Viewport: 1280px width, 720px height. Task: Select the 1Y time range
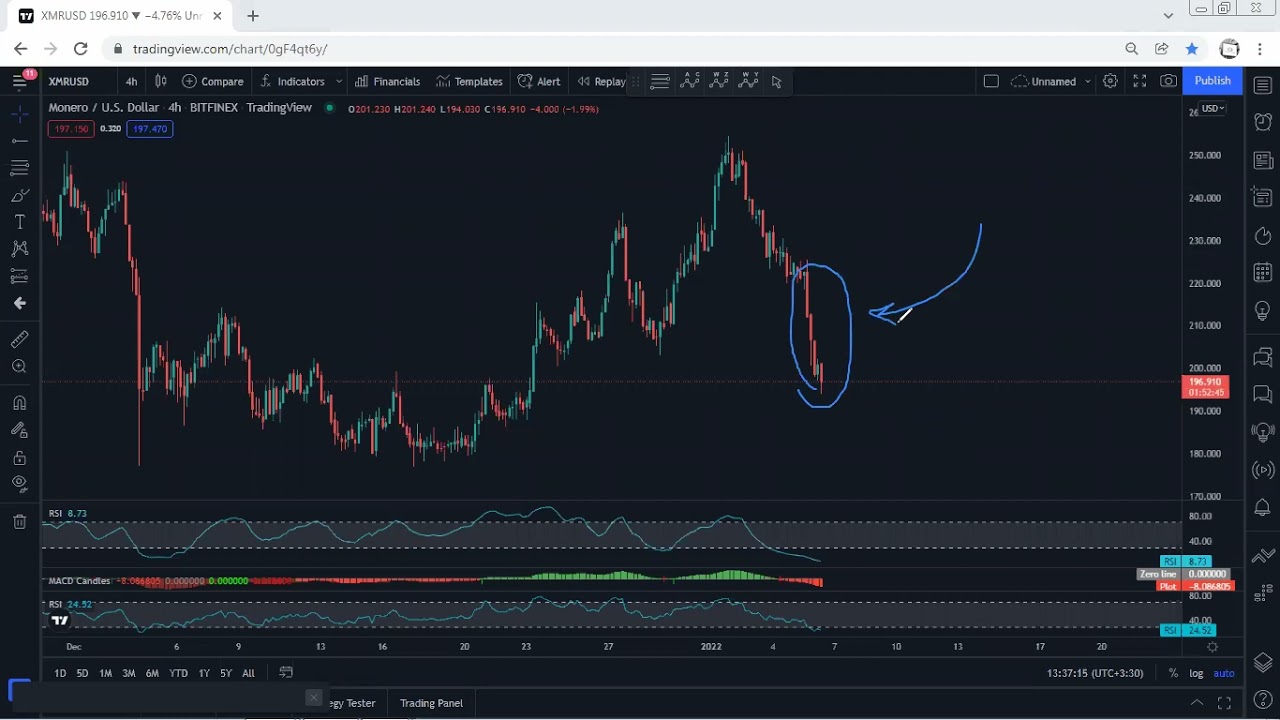point(204,673)
